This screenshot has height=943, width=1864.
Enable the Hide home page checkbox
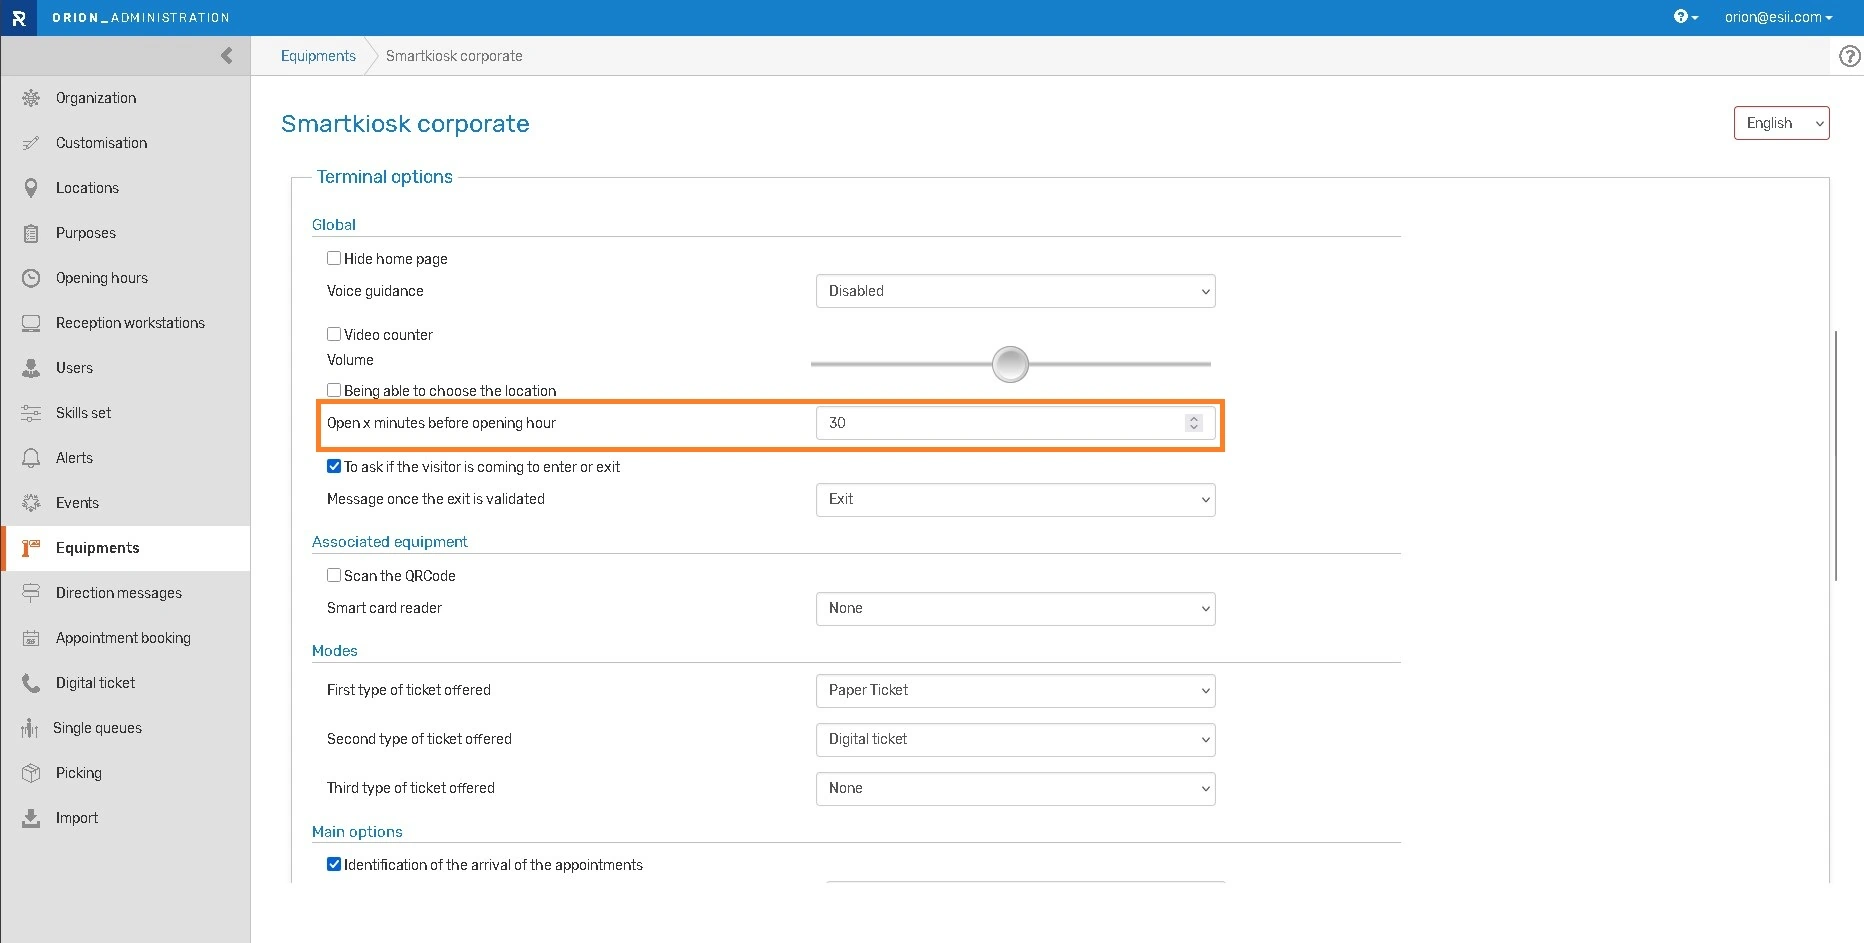tap(334, 258)
